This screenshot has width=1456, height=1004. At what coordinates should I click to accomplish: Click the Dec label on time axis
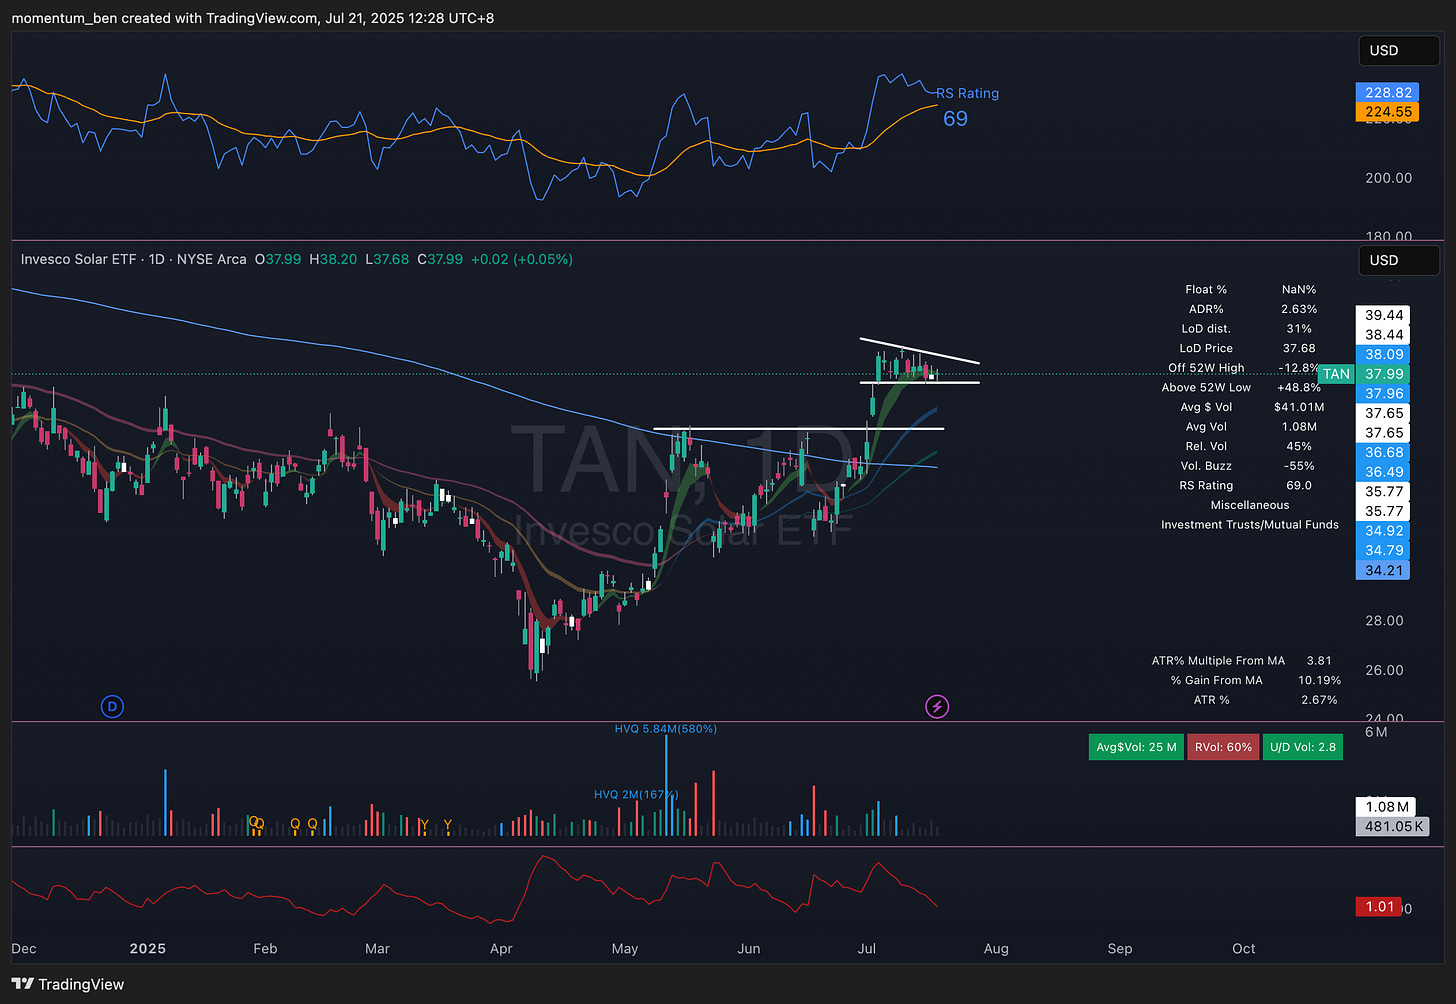(x=24, y=948)
